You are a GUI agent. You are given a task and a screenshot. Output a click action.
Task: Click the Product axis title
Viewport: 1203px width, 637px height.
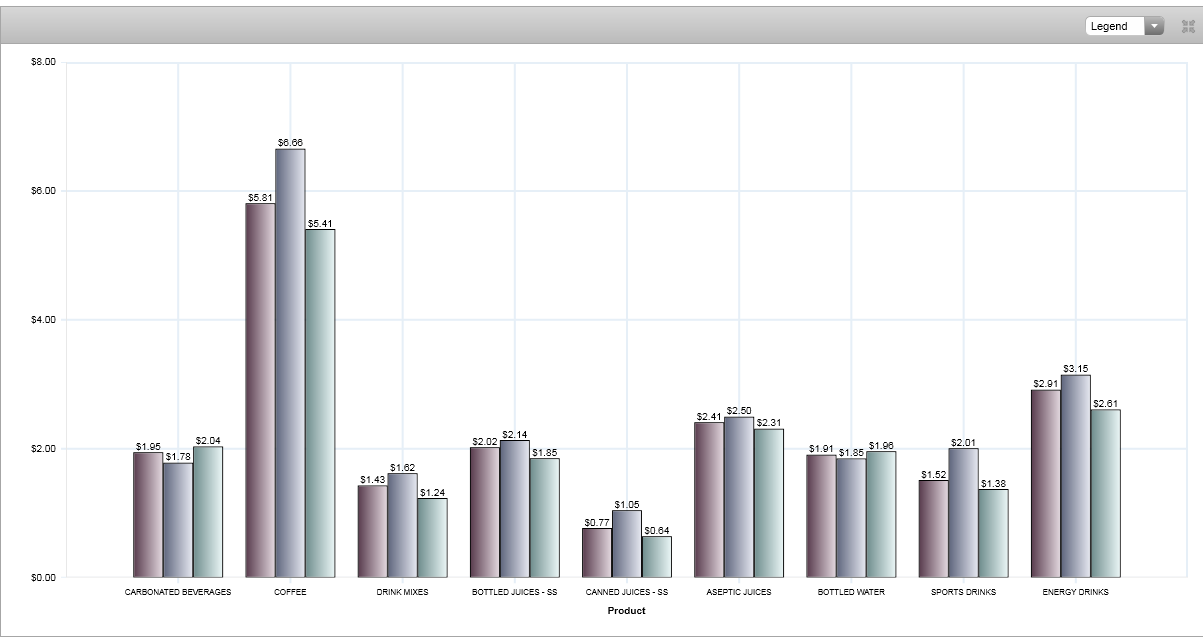(x=626, y=611)
